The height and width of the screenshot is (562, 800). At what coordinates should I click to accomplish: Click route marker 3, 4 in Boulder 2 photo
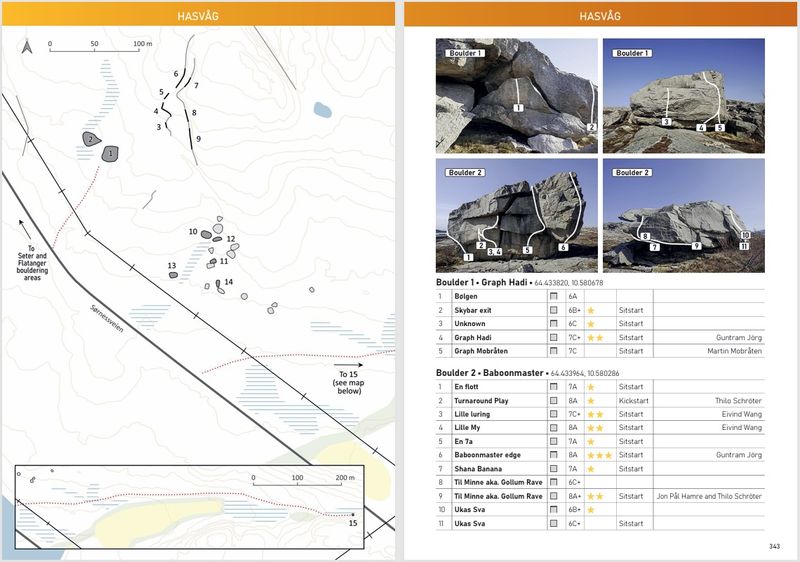[494, 251]
